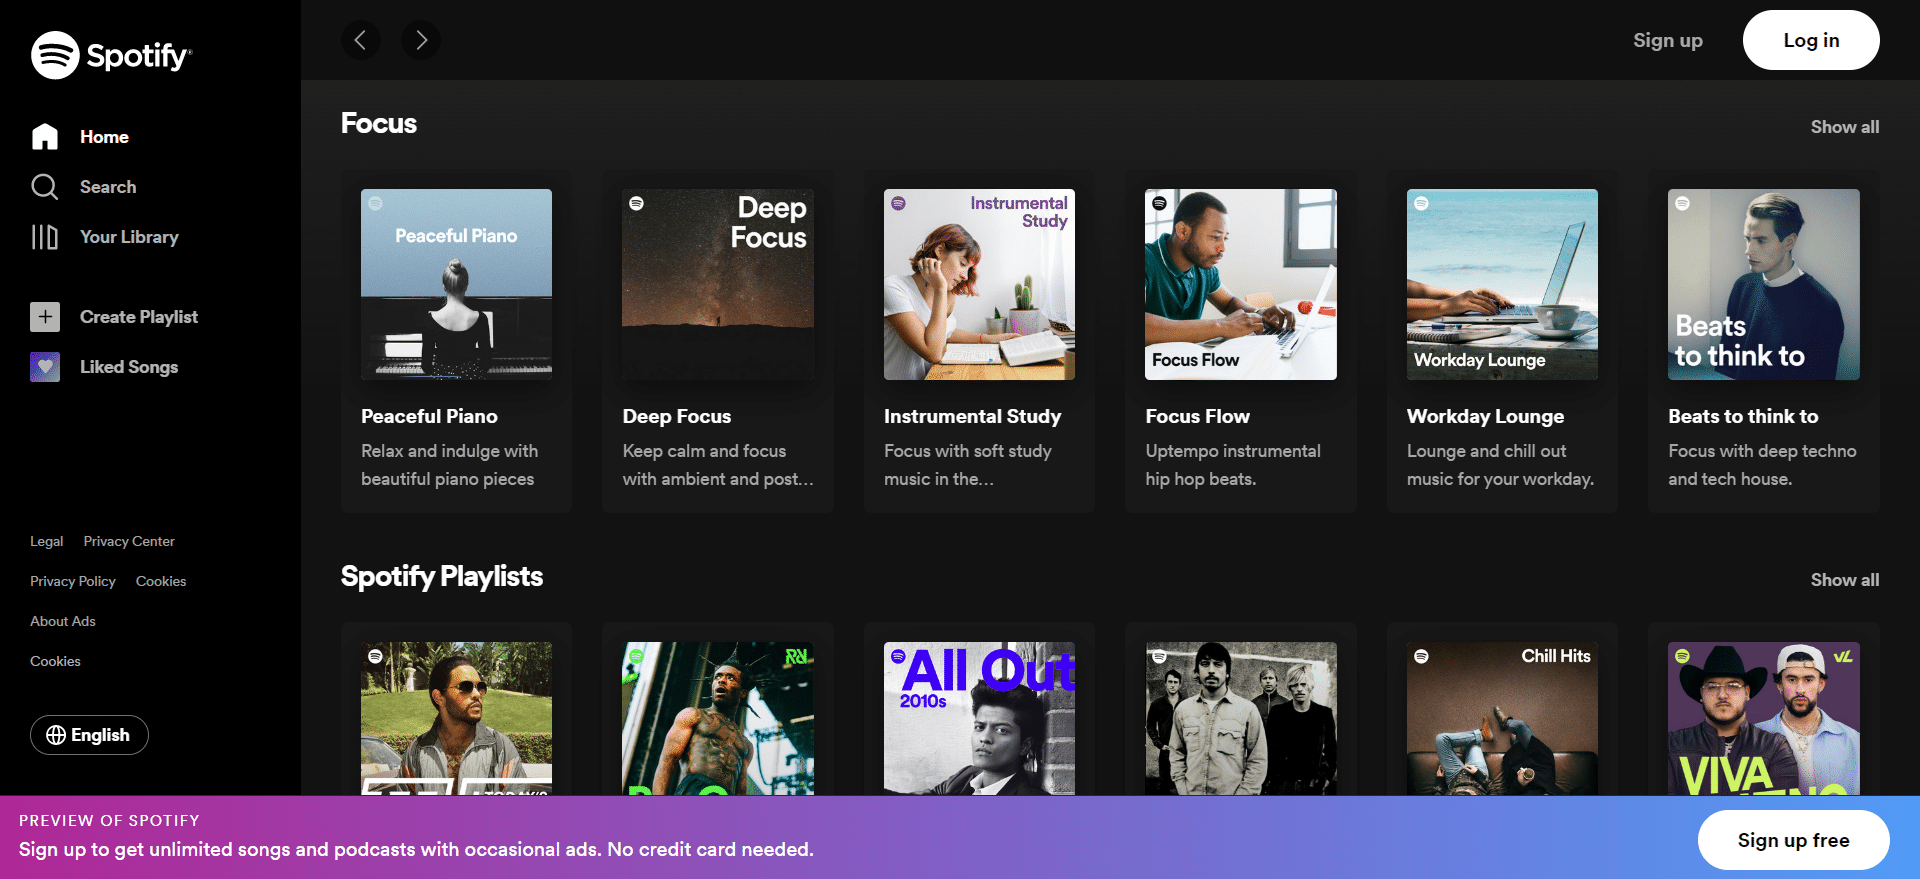1920x879 pixels.
Task: Select Home in the sidebar
Action: [104, 137]
